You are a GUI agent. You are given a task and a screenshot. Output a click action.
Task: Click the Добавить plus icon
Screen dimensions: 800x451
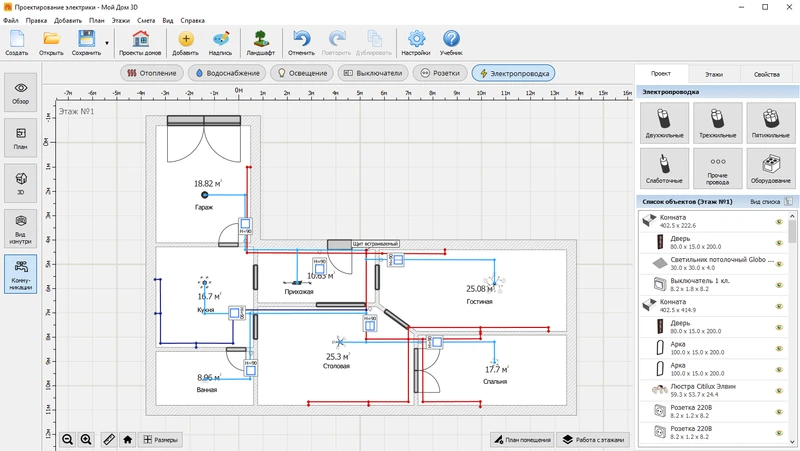185,42
